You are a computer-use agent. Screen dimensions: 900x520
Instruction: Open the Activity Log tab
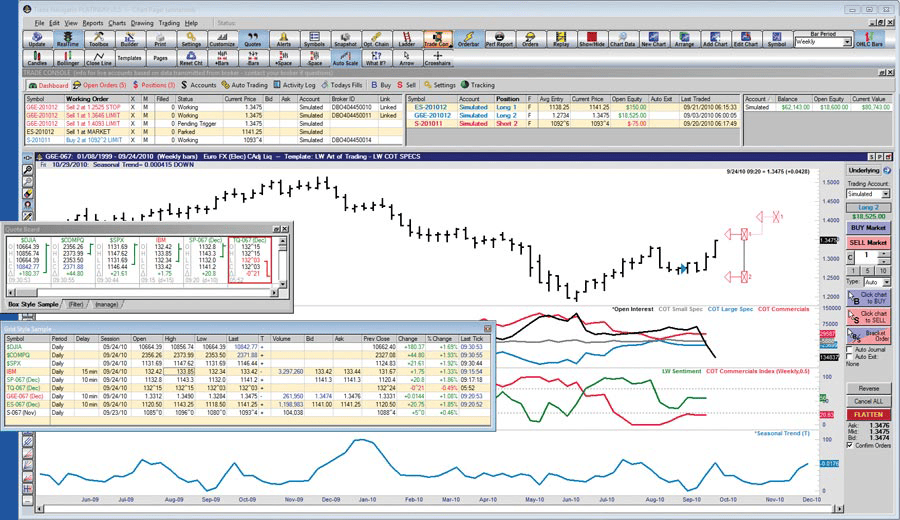(x=294, y=85)
